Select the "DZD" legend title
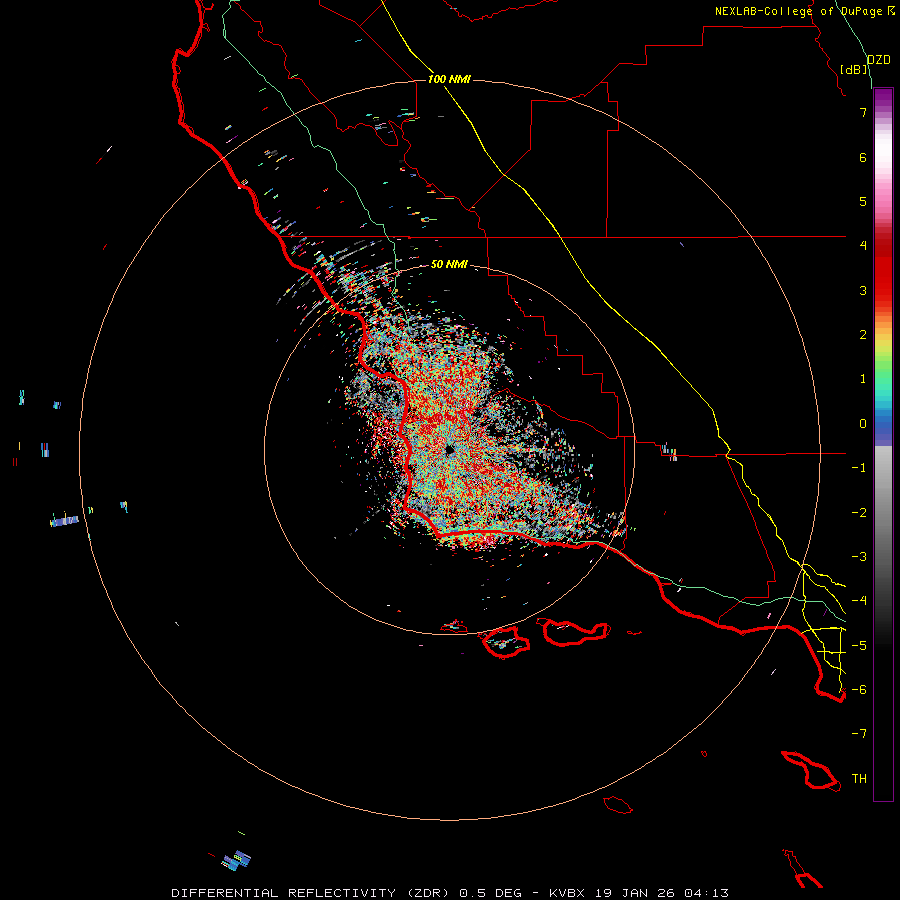Viewport: 900px width, 900px height. (x=879, y=60)
